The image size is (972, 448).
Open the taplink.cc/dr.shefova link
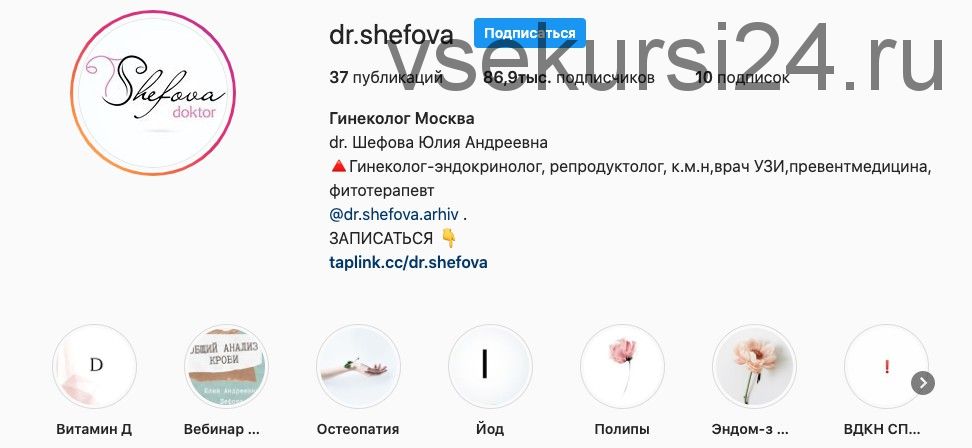(x=408, y=263)
